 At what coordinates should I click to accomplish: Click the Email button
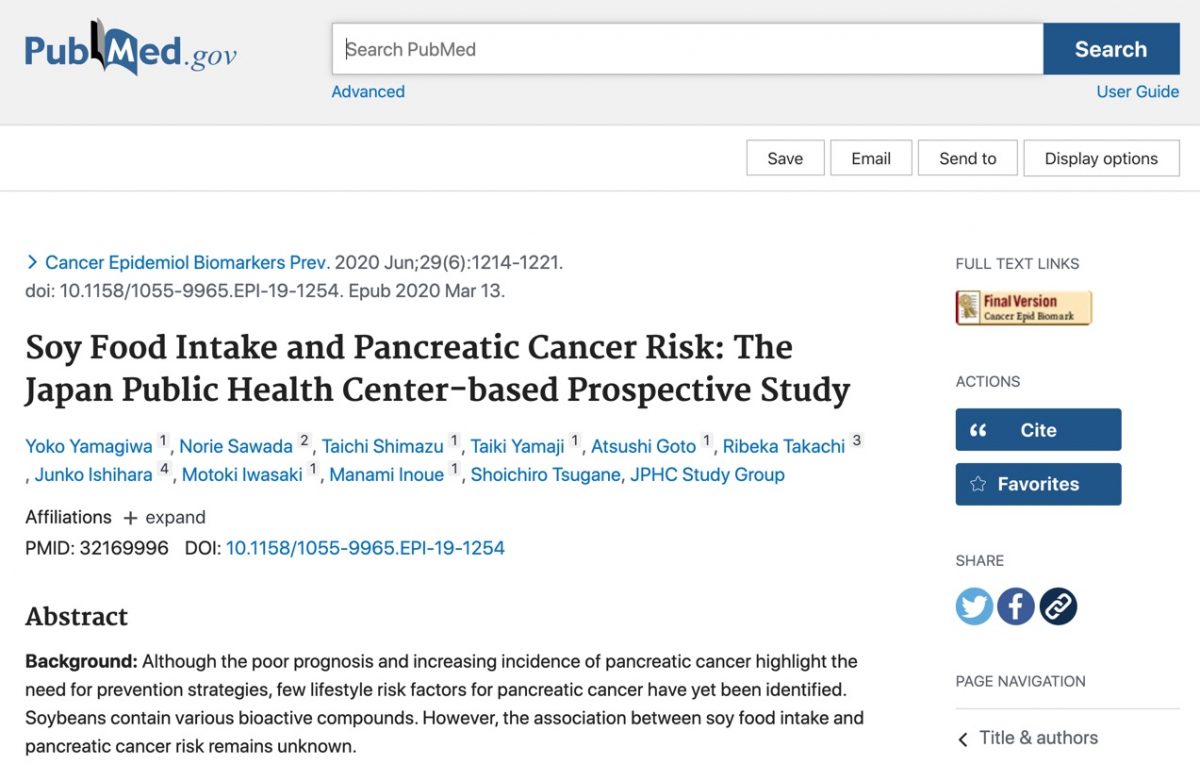pyautogui.click(x=871, y=158)
